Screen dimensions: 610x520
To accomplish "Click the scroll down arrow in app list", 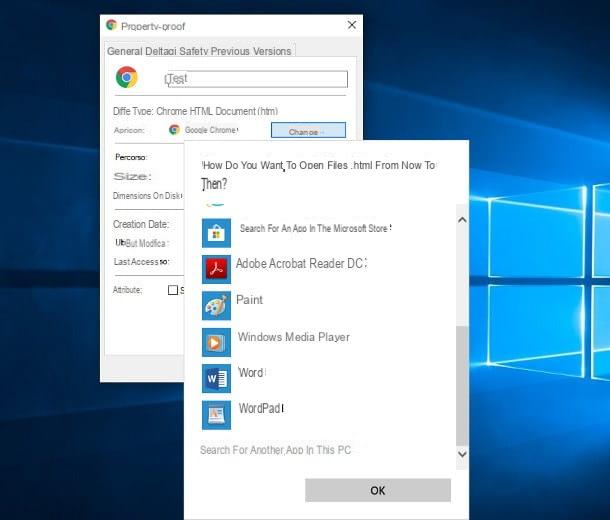I will coord(462,453).
